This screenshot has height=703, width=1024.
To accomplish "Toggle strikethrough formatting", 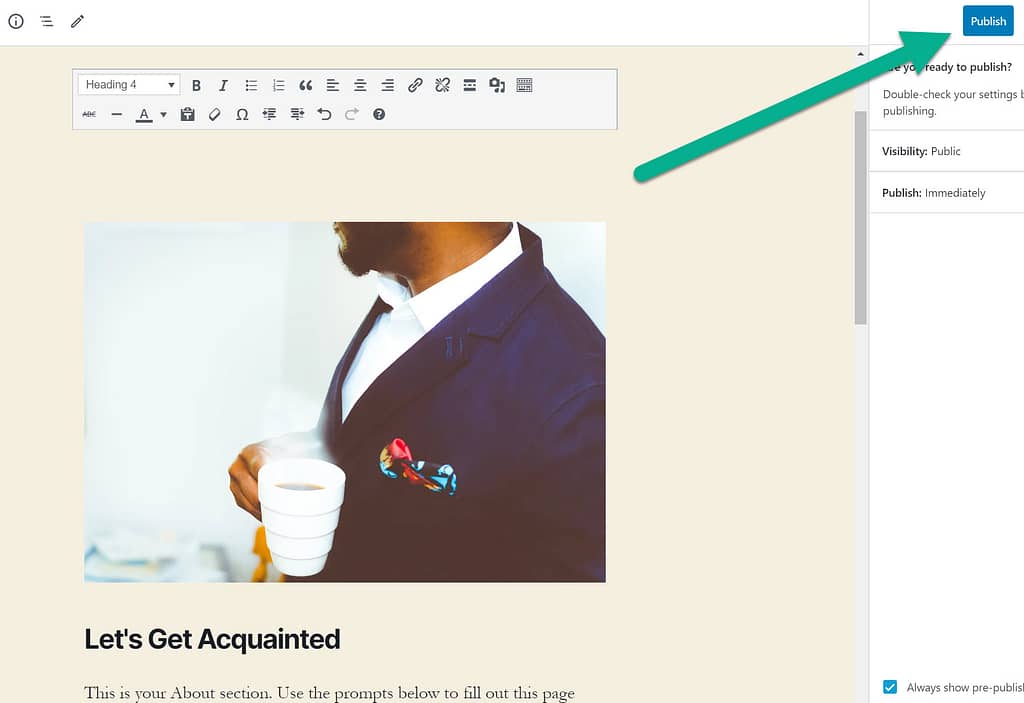I will tap(89, 115).
